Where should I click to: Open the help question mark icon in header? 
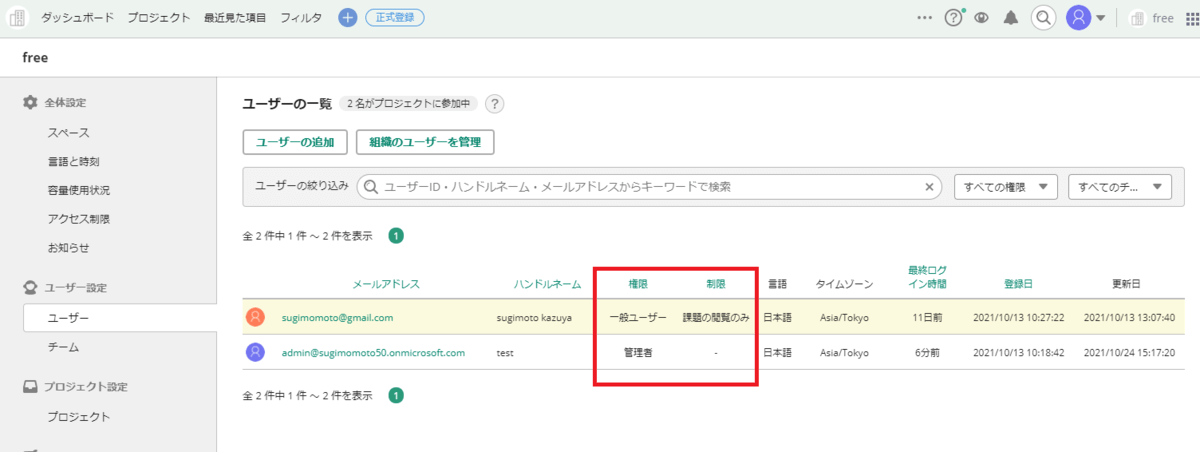[x=954, y=18]
